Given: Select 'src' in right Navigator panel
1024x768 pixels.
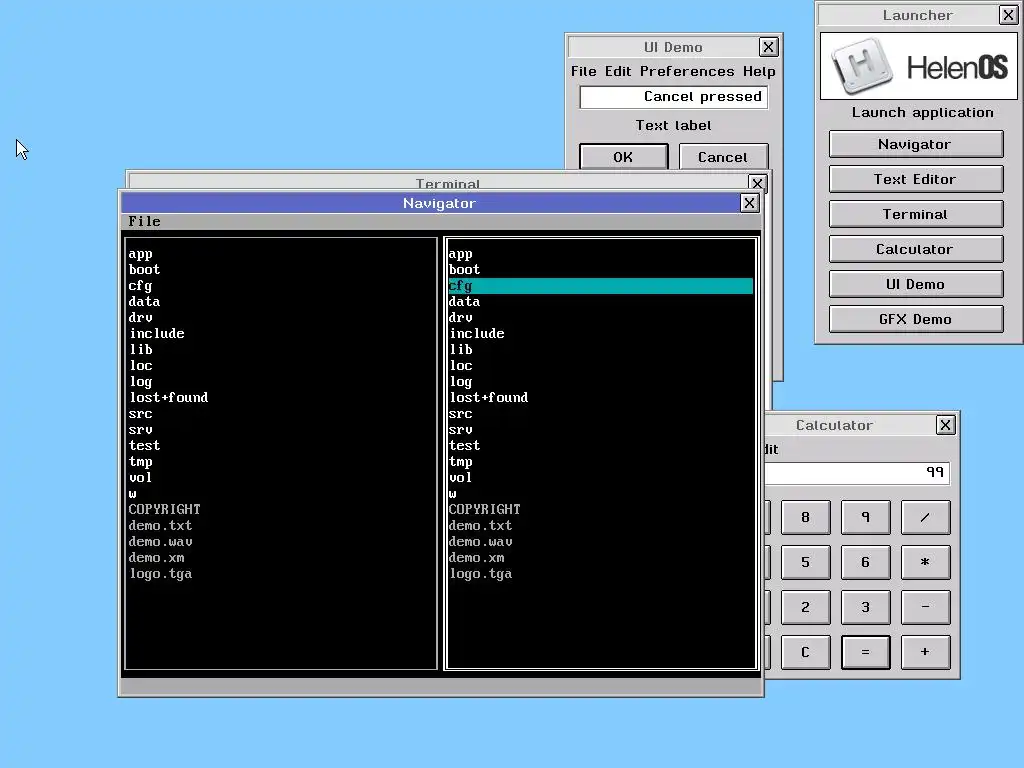Looking at the screenshot, I should point(601,414).
